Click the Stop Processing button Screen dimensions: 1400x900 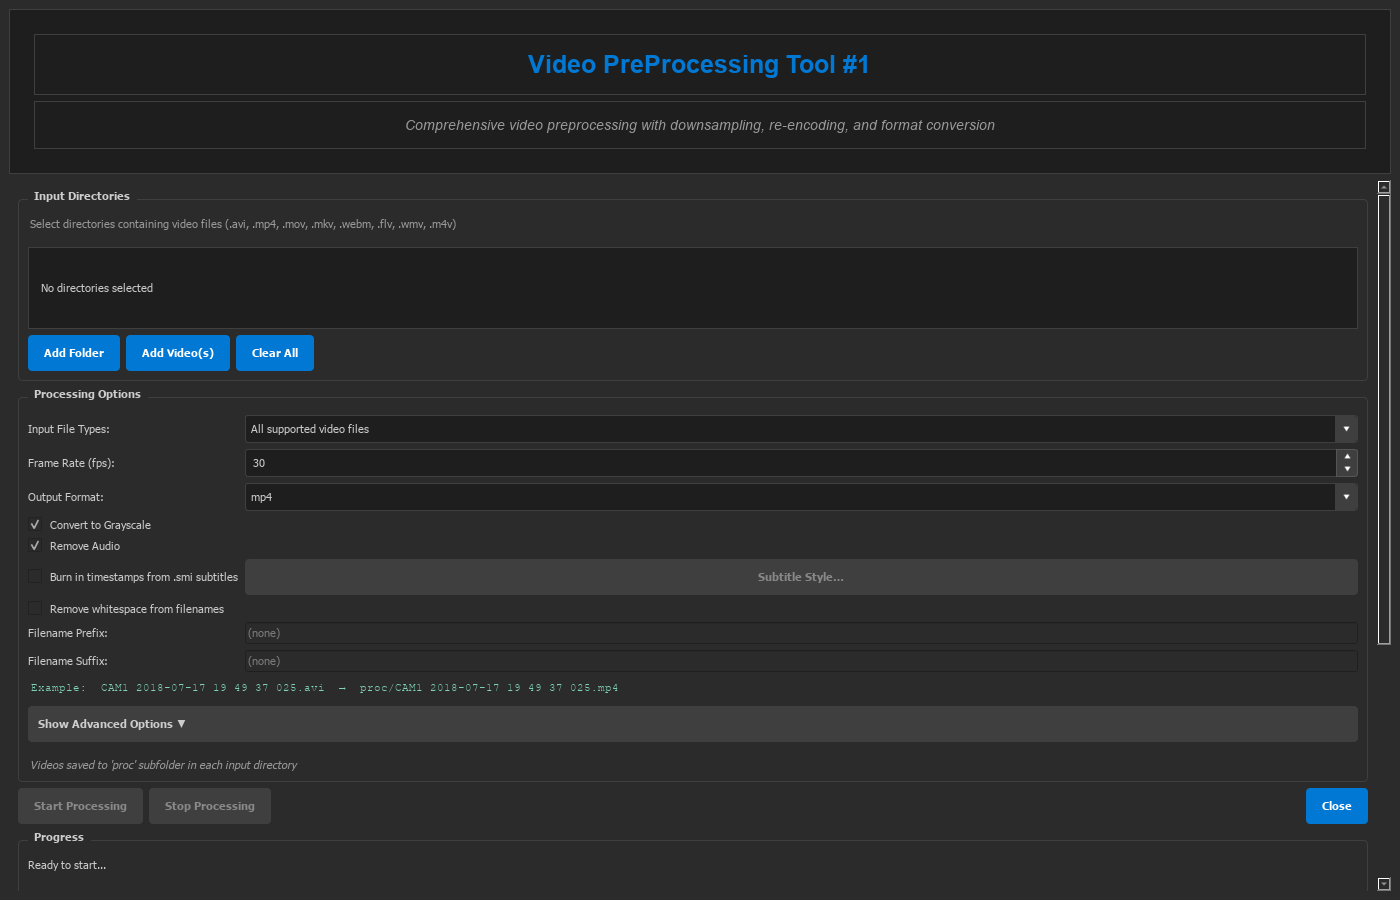tap(210, 806)
